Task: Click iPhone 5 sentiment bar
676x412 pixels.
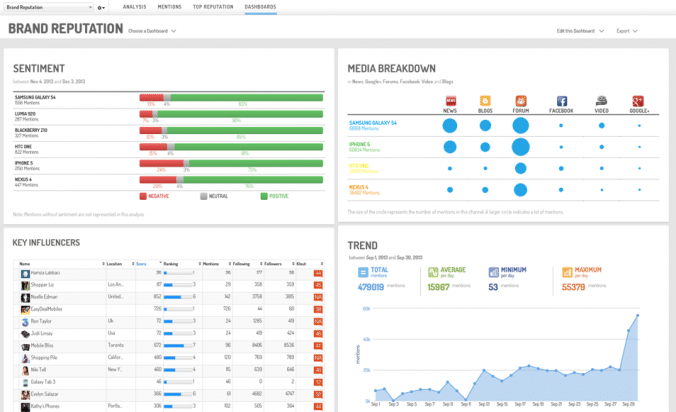Action: [x=231, y=163]
